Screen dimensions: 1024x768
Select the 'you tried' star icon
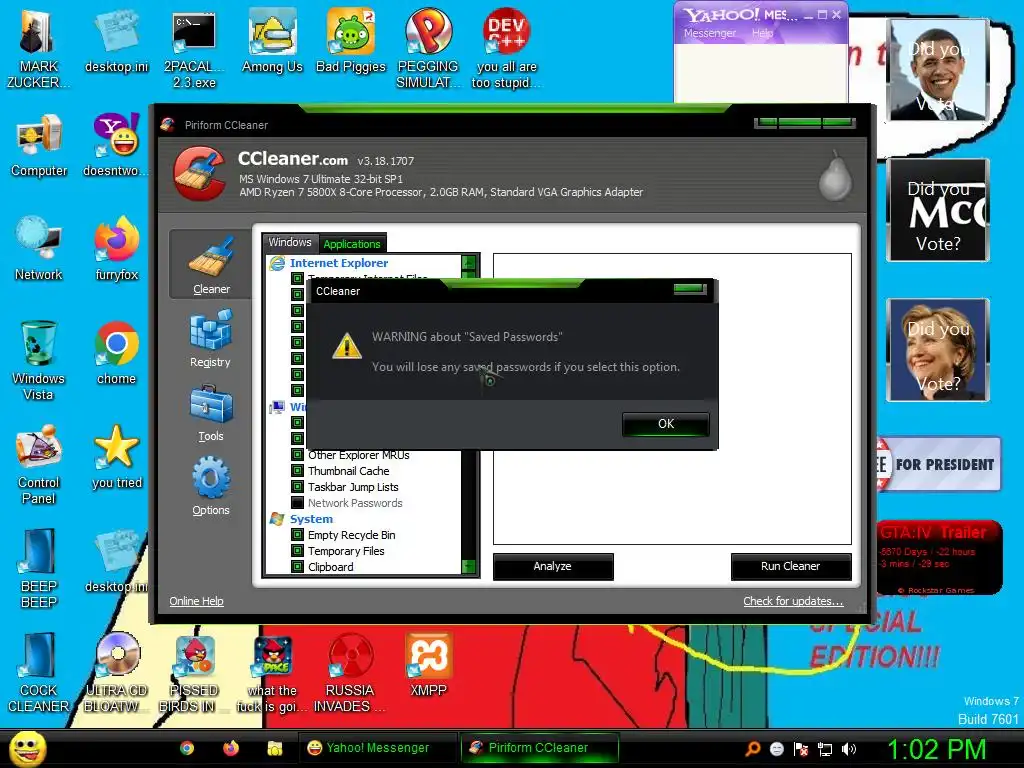[116, 458]
